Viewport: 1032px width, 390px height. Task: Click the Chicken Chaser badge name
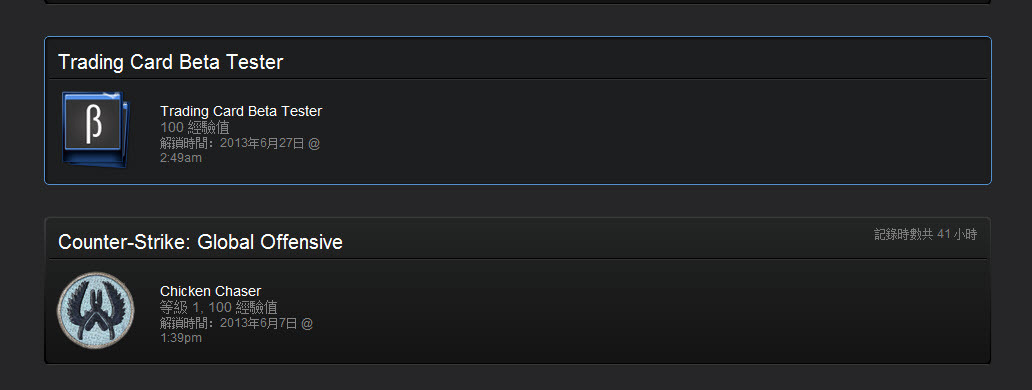211,291
